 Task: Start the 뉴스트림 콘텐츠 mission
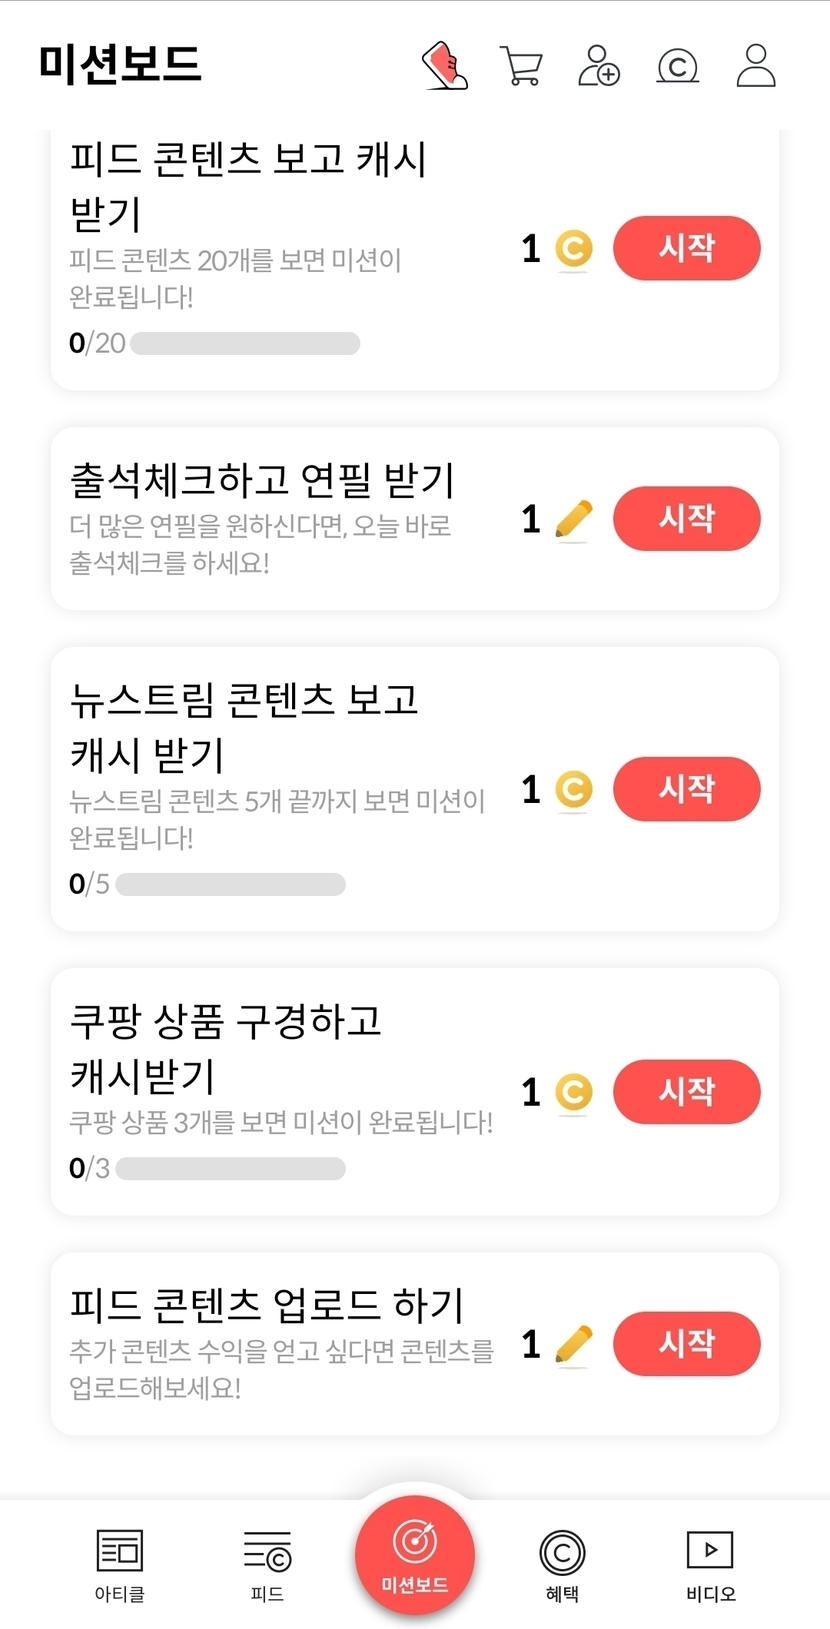686,789
